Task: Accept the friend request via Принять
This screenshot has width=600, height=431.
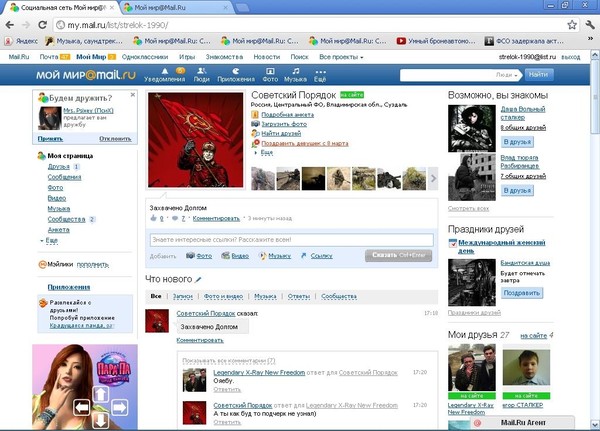Action: tap(50, 139)
